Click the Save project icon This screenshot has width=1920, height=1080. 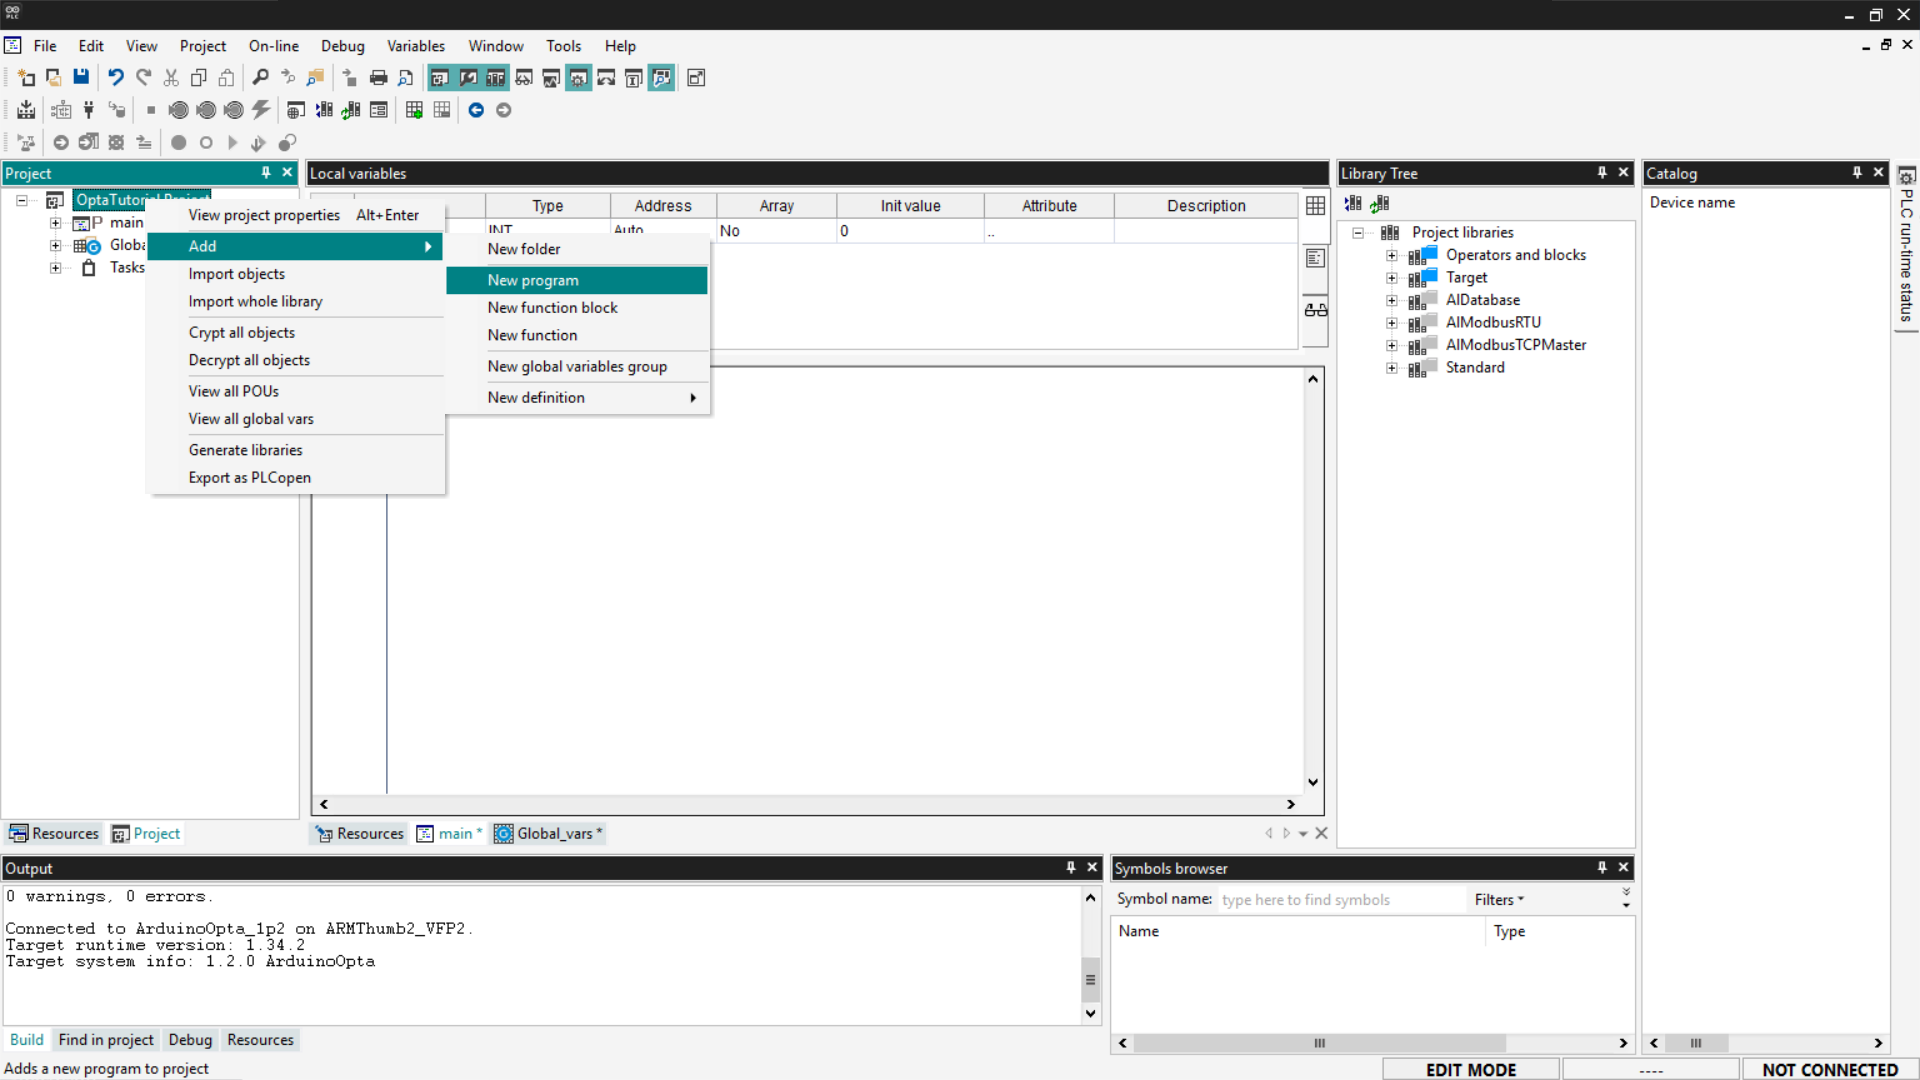(81, 77)
